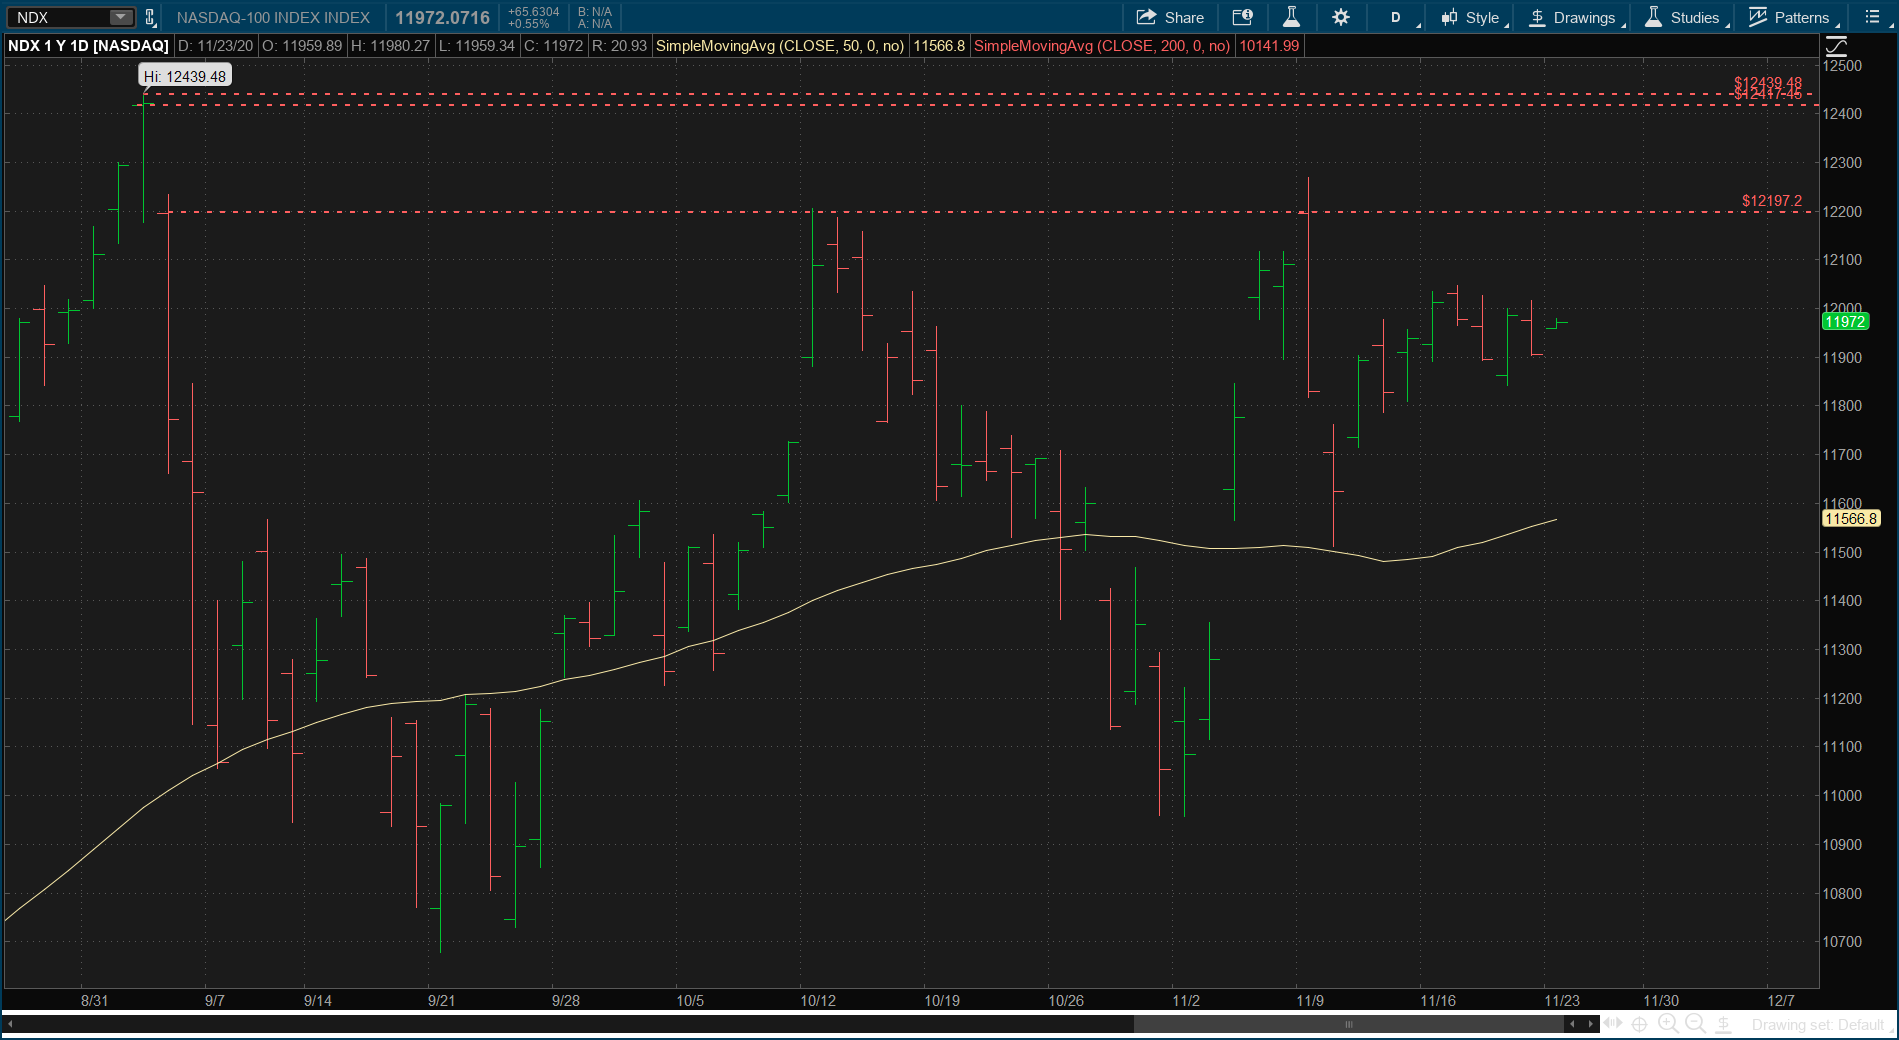
Task: Click the D: 11/23/20 date value
Action: [215, 46]
